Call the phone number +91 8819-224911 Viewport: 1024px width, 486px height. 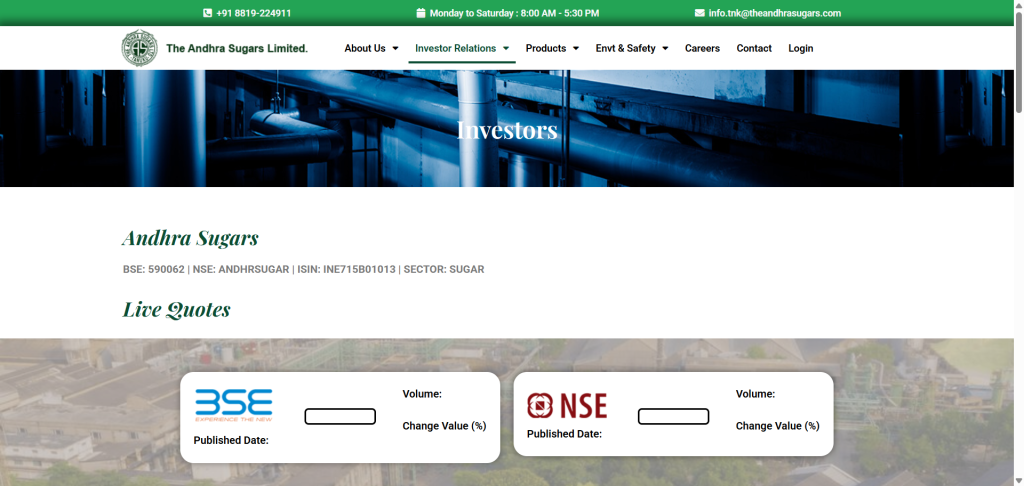coord(254,13)
